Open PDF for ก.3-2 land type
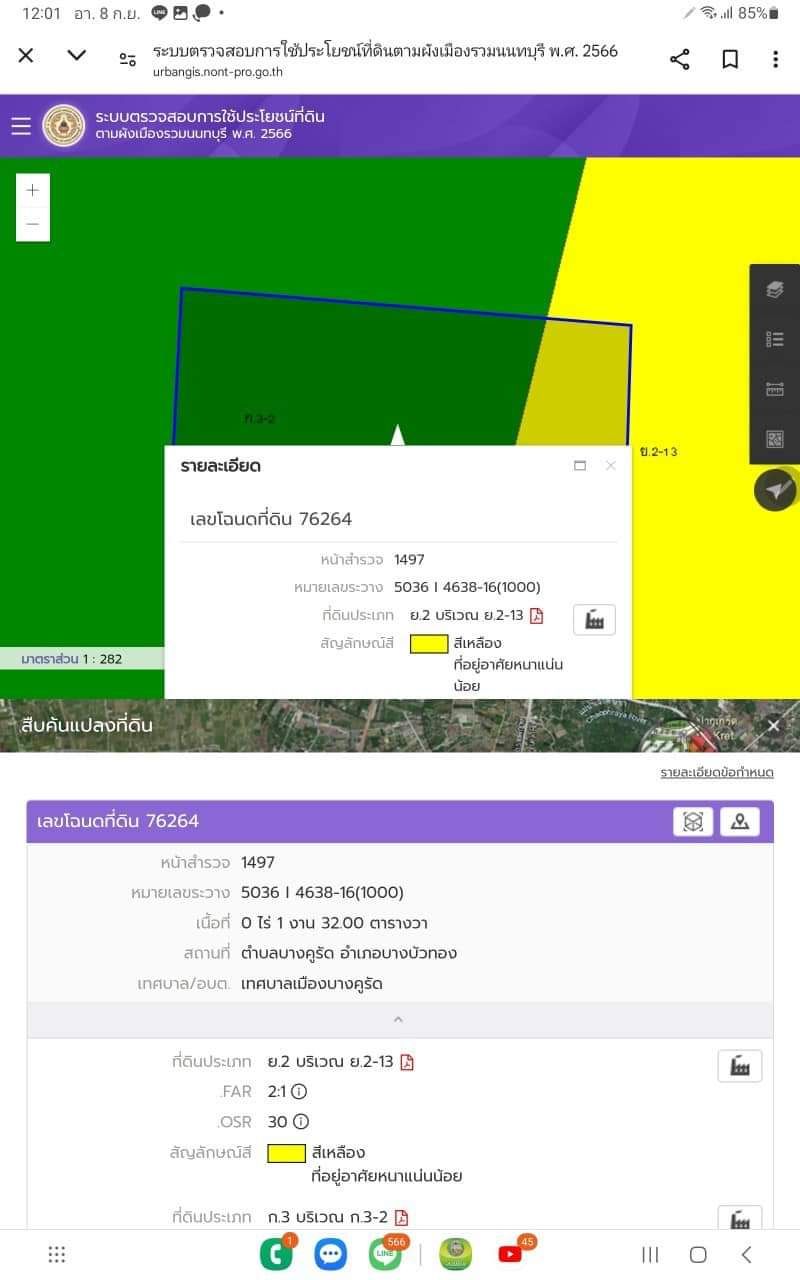Image resolution: width=800 pixels, height=1280 pixels. click(x=401, y=1217)
